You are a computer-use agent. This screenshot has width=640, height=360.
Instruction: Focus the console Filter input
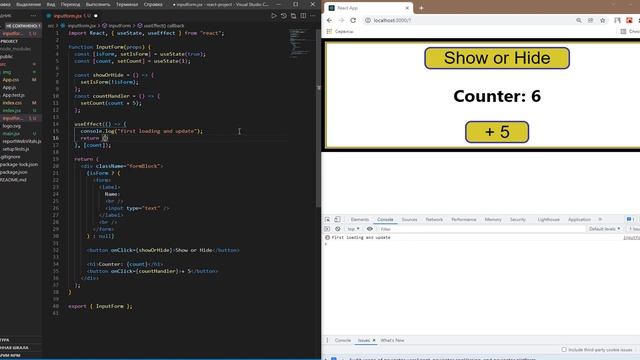pyautogui.click(x=482, y=229)
